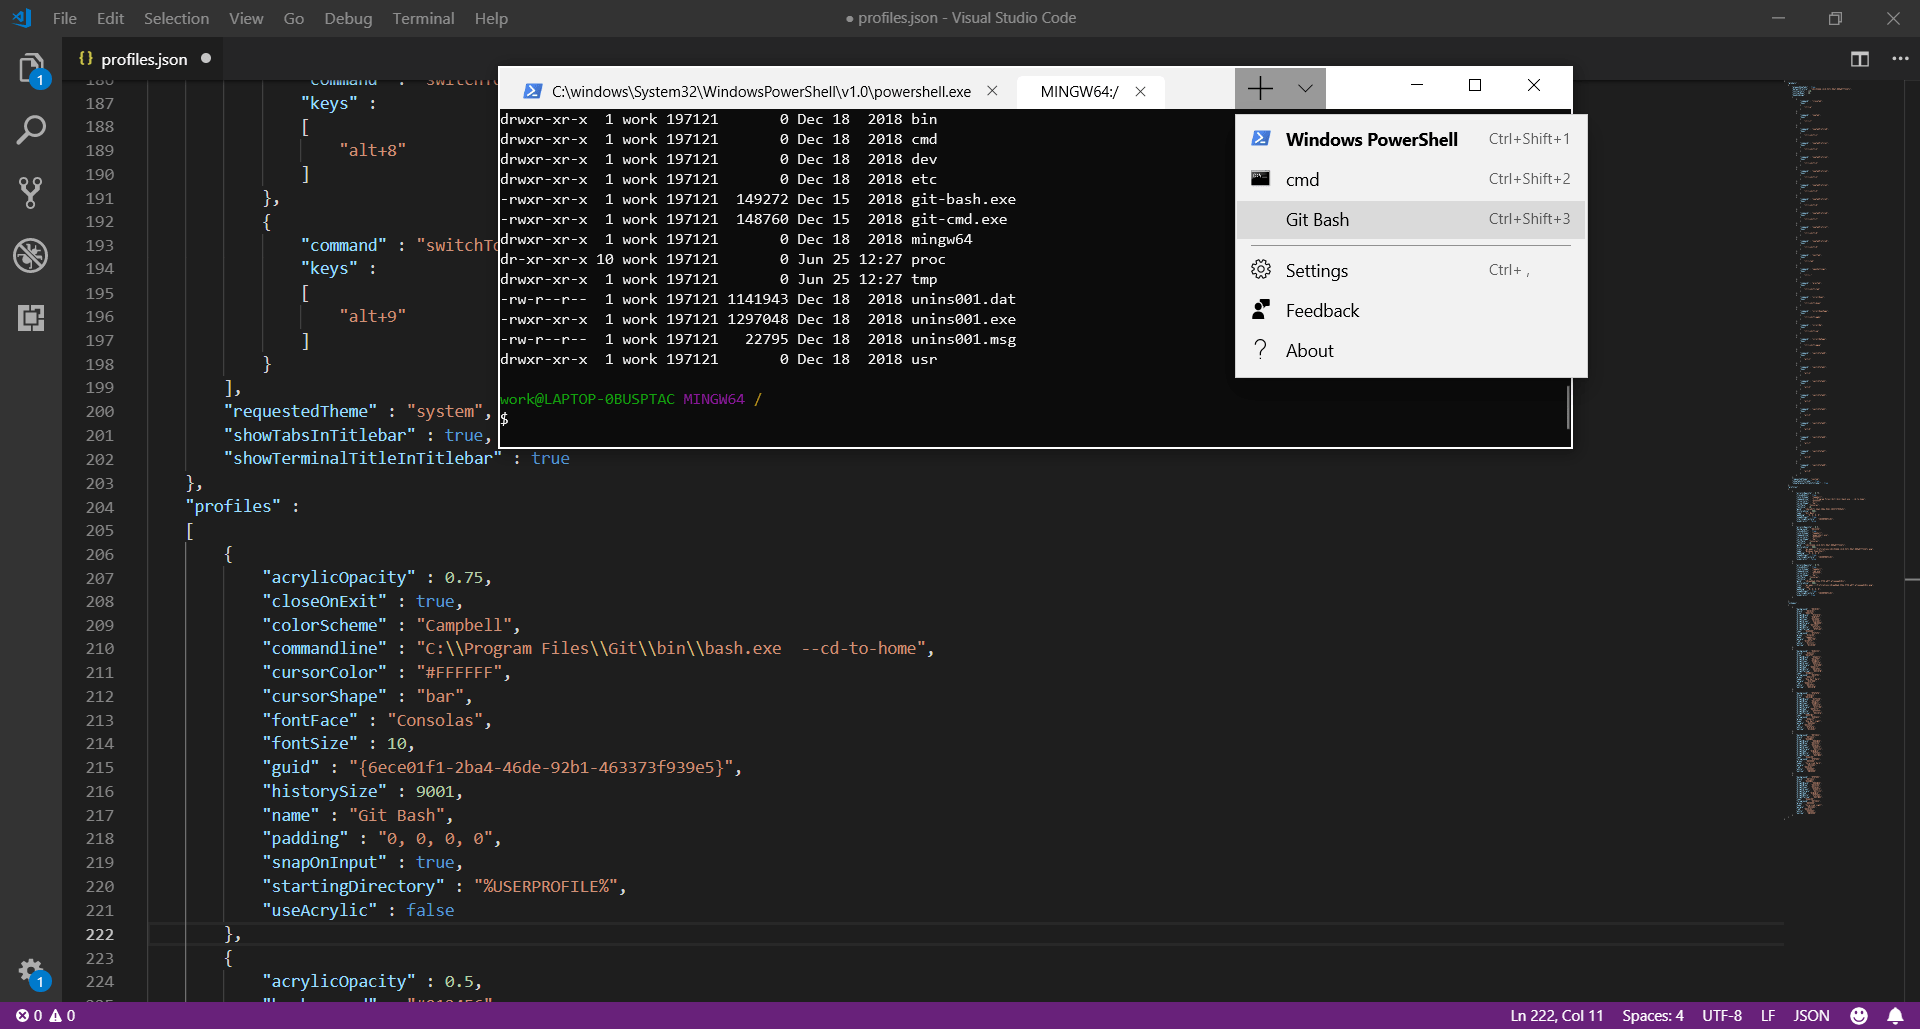Change encoding via UTF-8 selector

tap(1722, 1015)
